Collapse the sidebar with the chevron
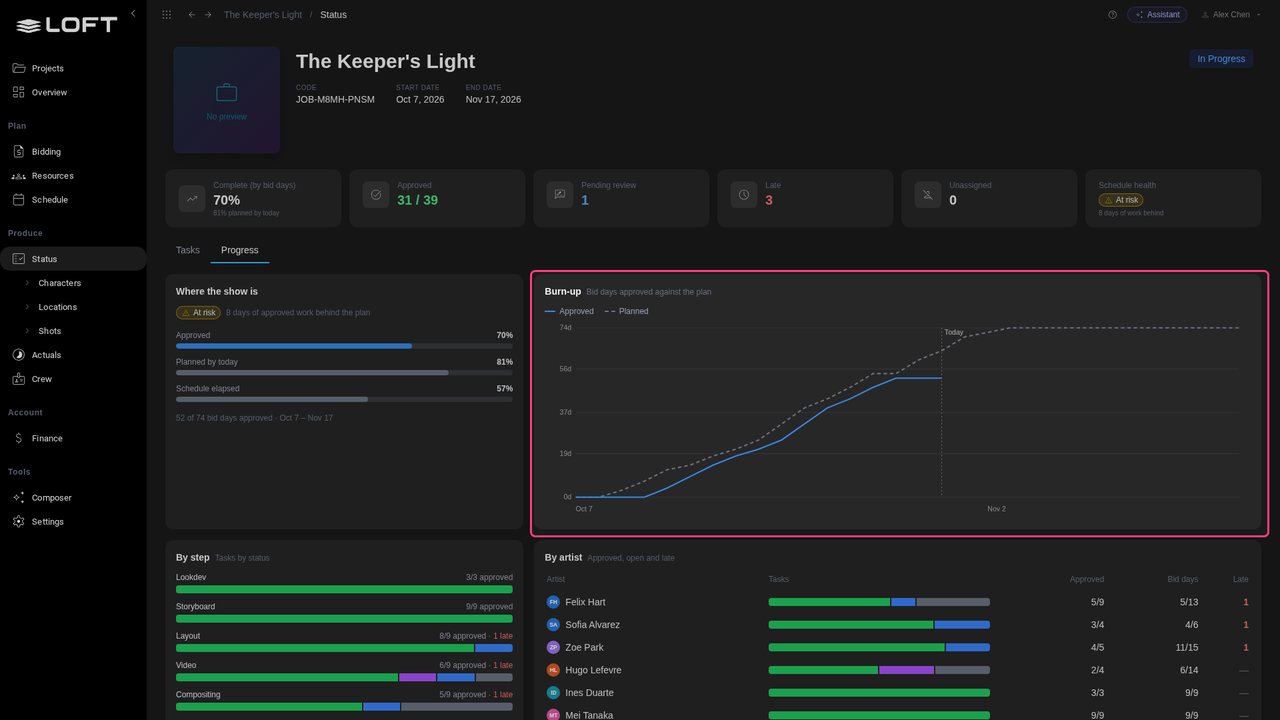 tap(133, 13)
